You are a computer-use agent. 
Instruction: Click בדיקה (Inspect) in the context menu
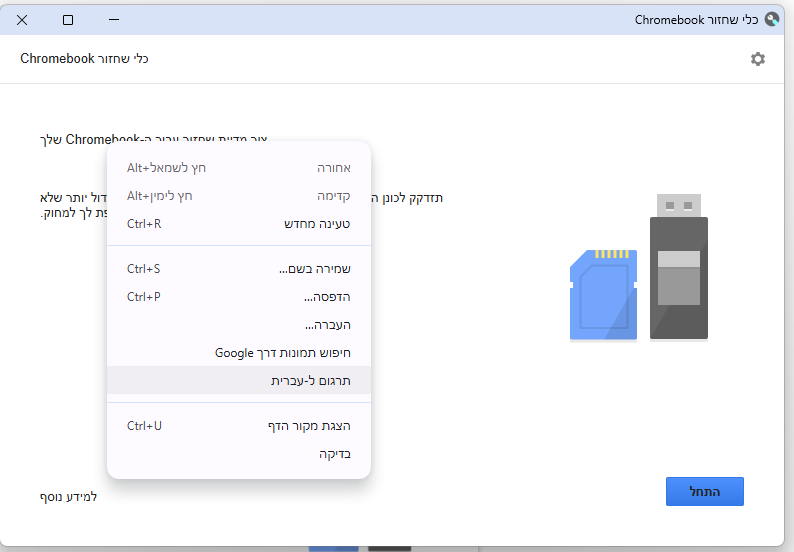(334, 454)
